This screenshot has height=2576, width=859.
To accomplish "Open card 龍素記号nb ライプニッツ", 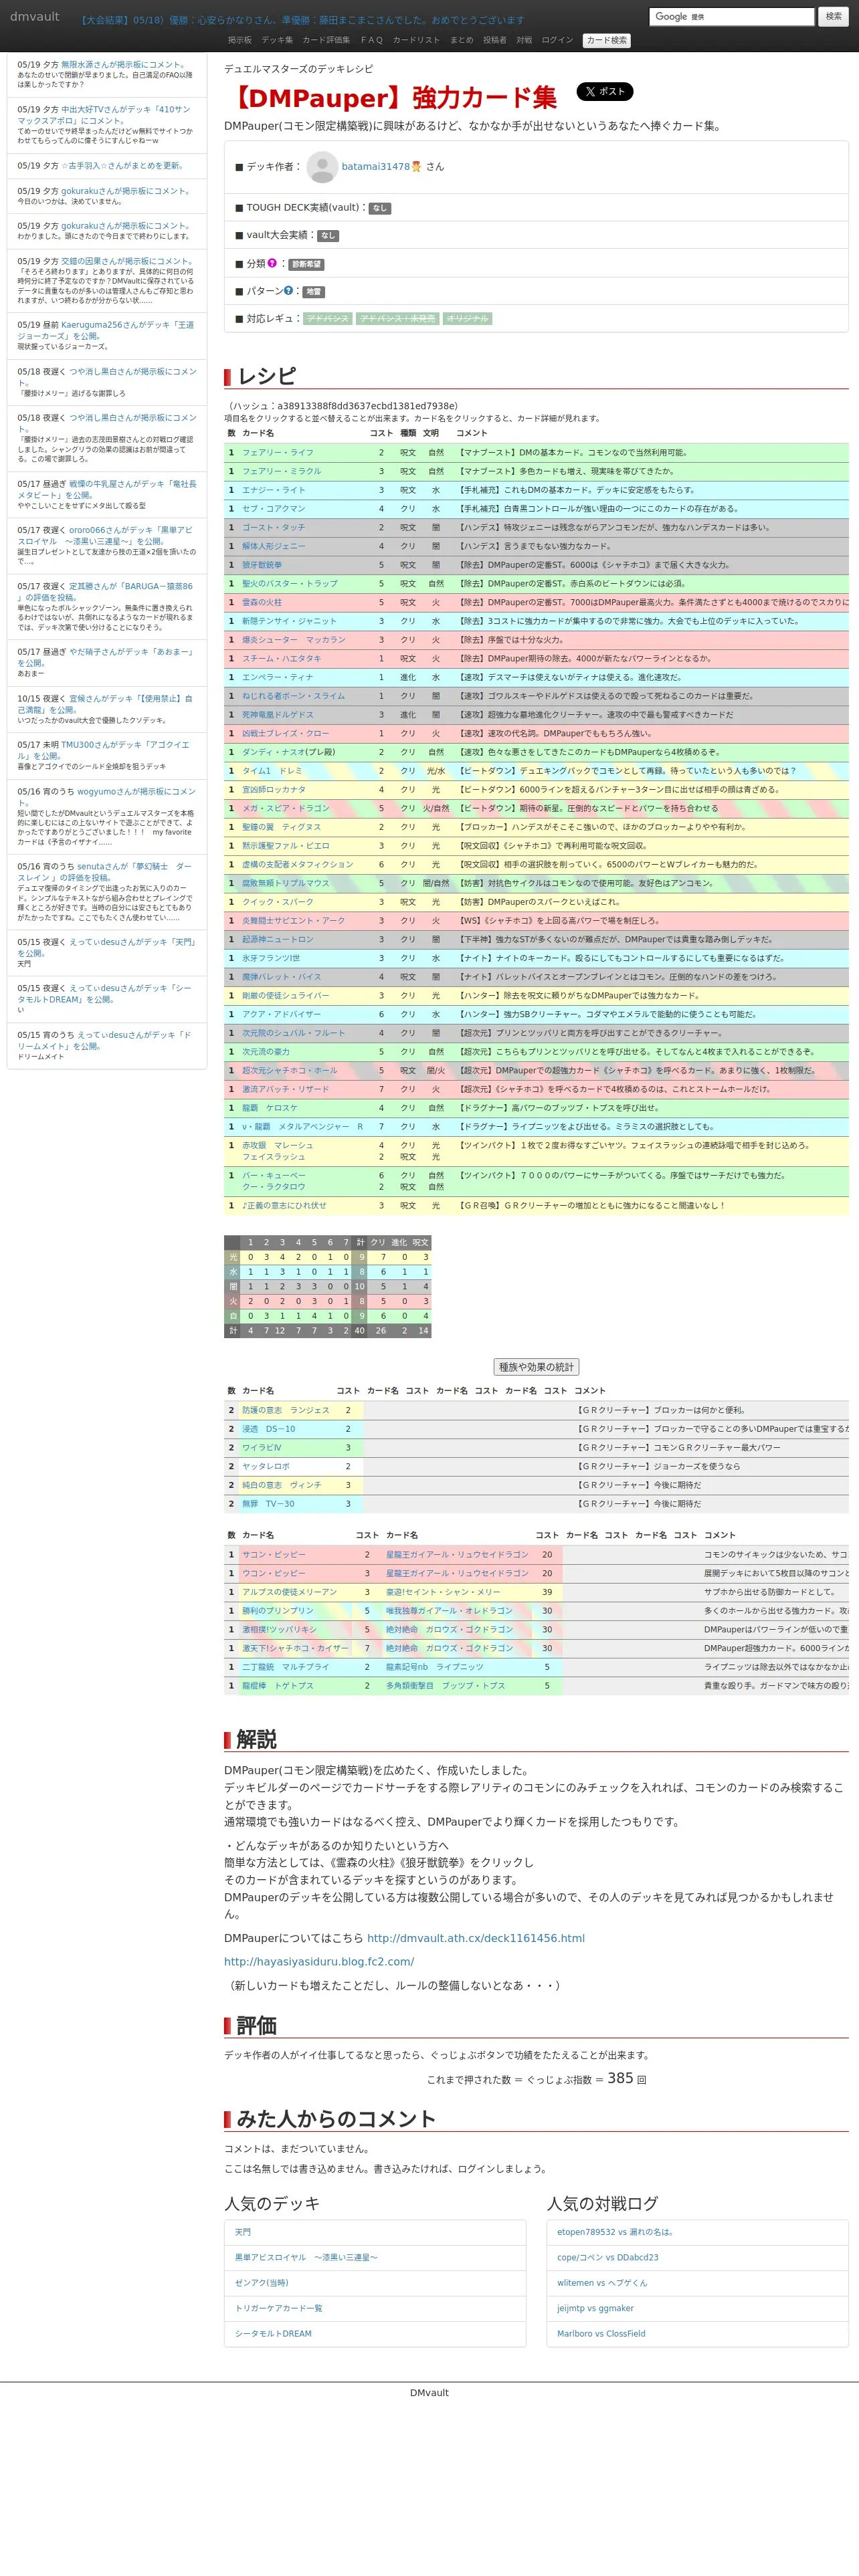I will pyautogui.click(x=435, y=1667).
